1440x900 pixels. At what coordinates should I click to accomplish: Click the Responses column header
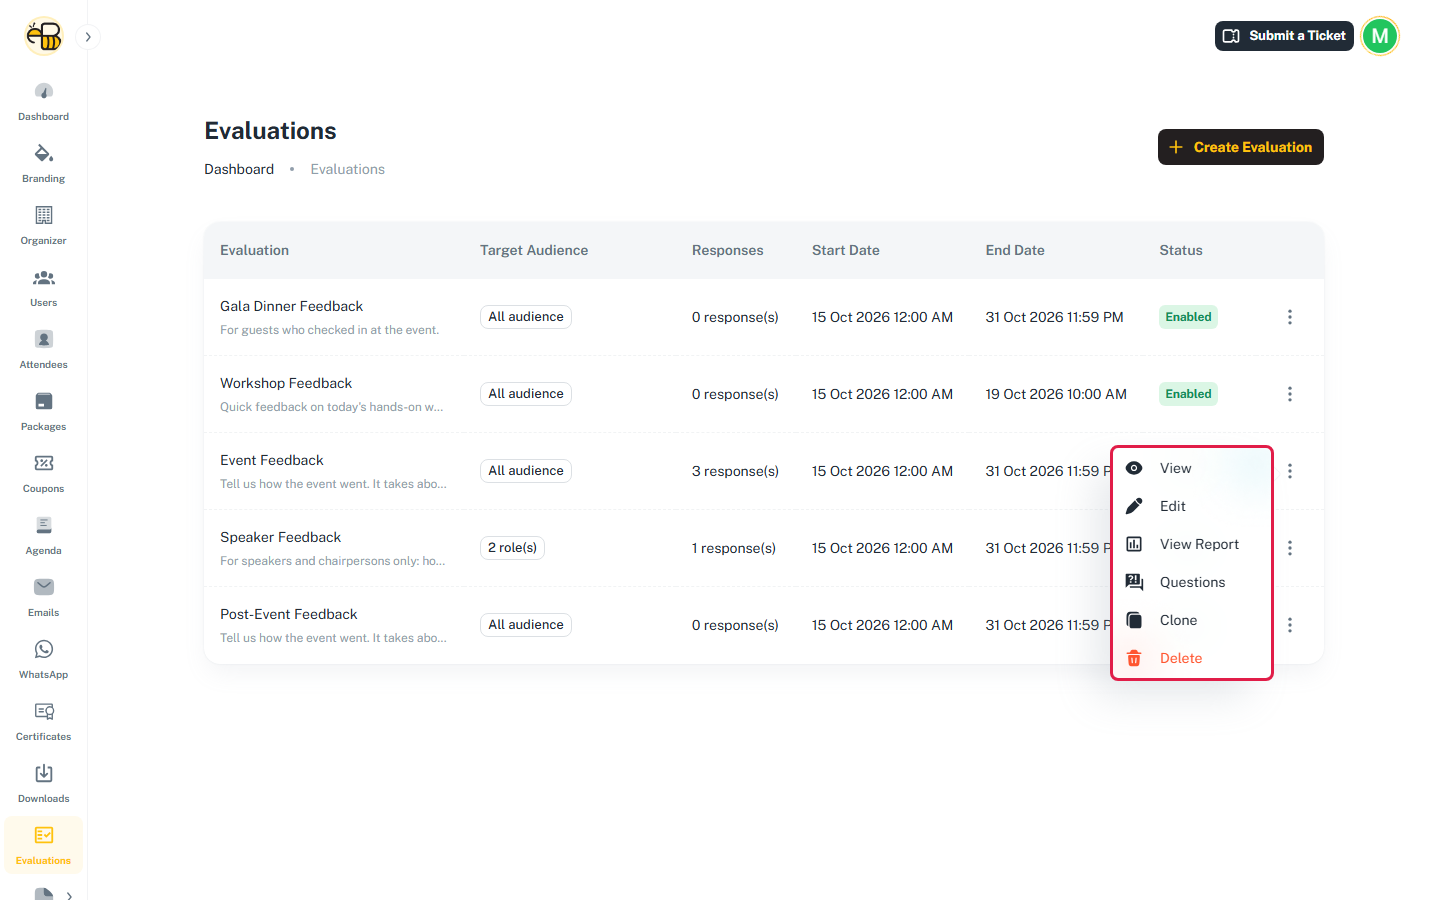tap(727, 250)
